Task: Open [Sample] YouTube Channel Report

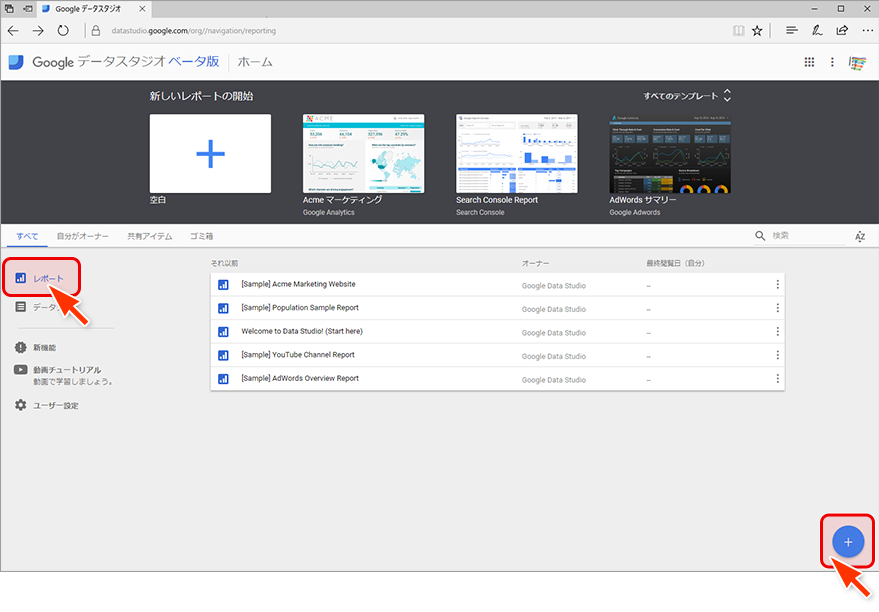Action: pos(298,355)
